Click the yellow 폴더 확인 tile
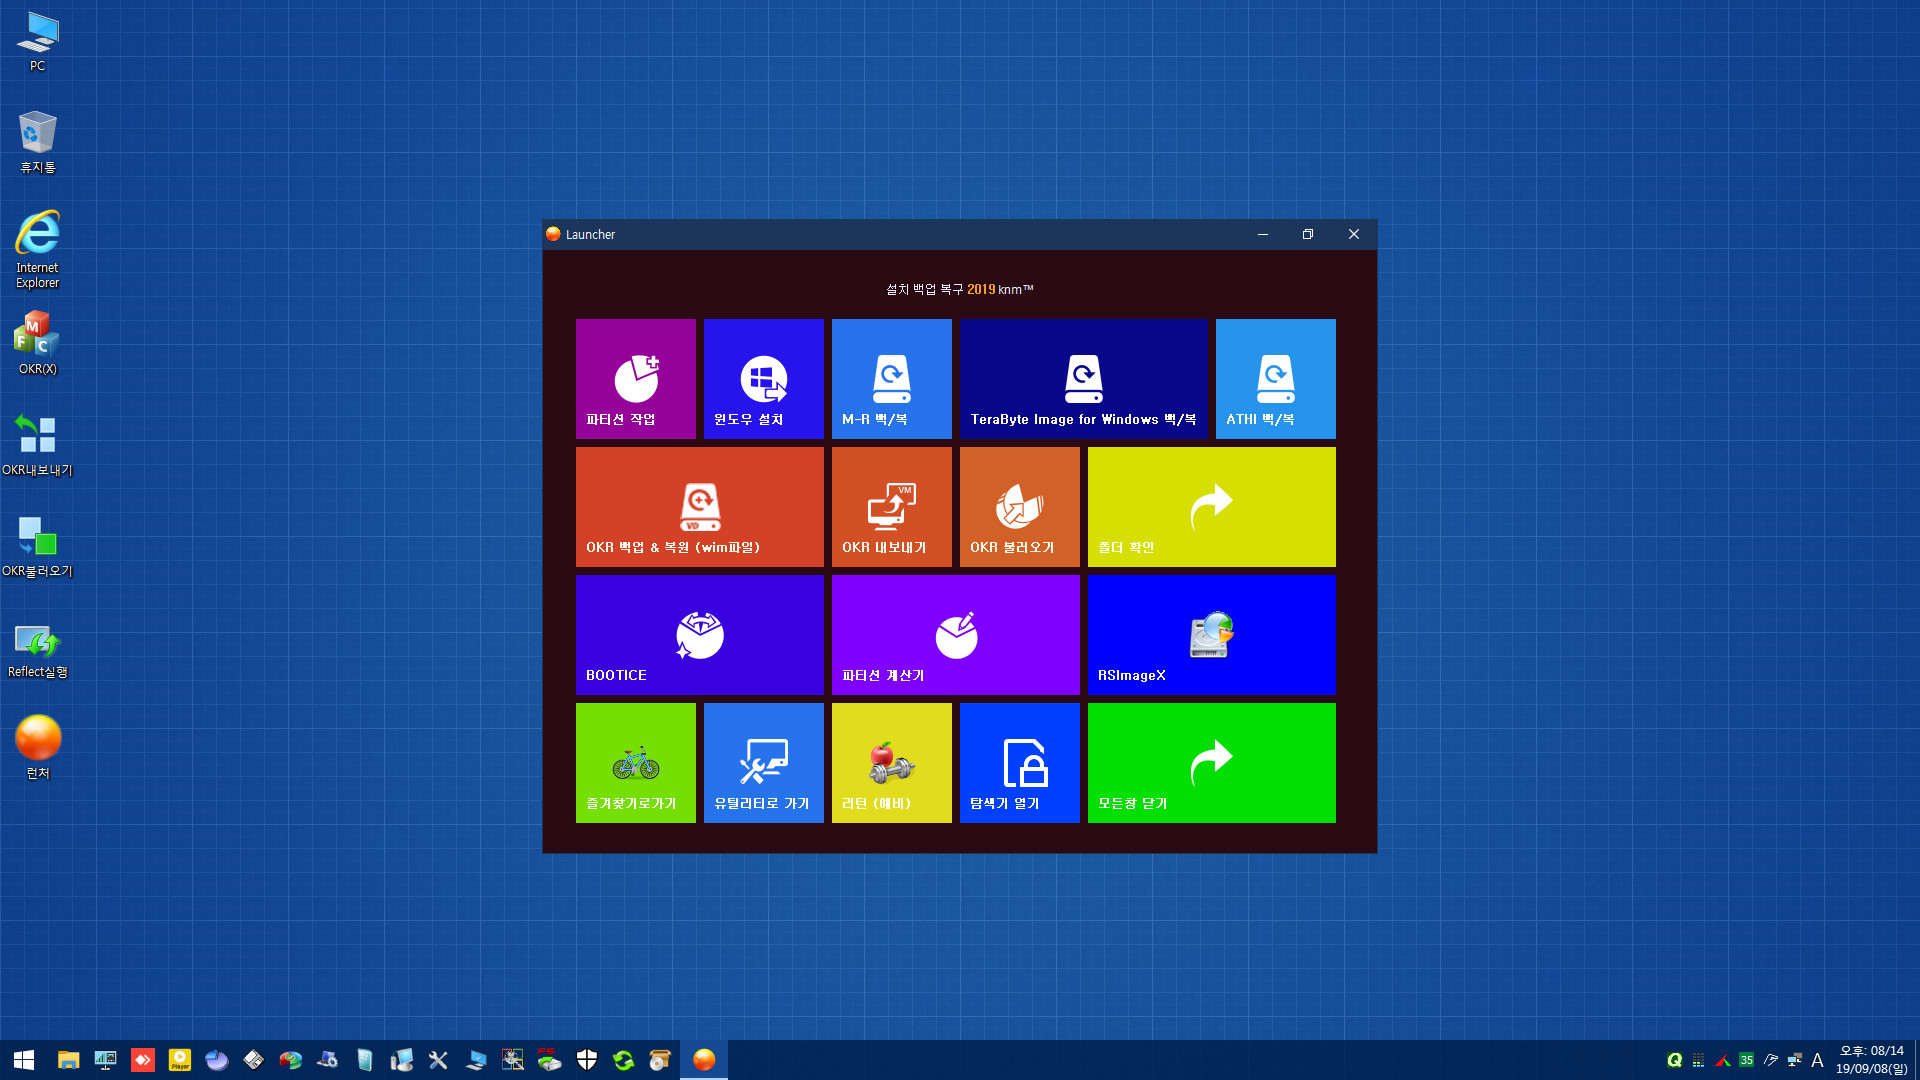The width and height of the screenshot is (1920, 1080). point(1211,507)
